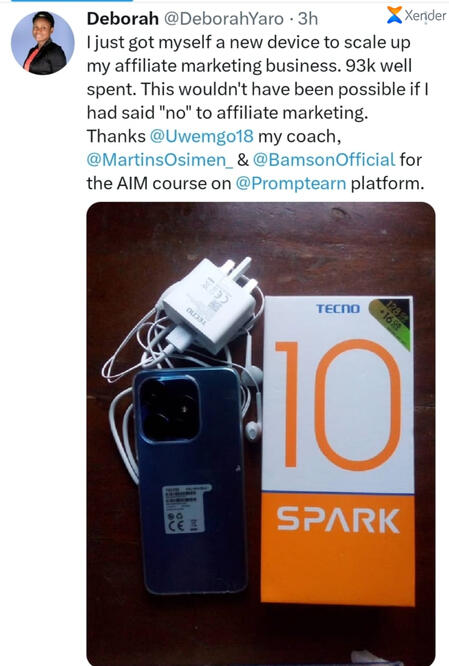Image resolution: width=449 pixels, height=666 pixels.
Task: Open Deborah's round profile picture
Action: (42, 43)
